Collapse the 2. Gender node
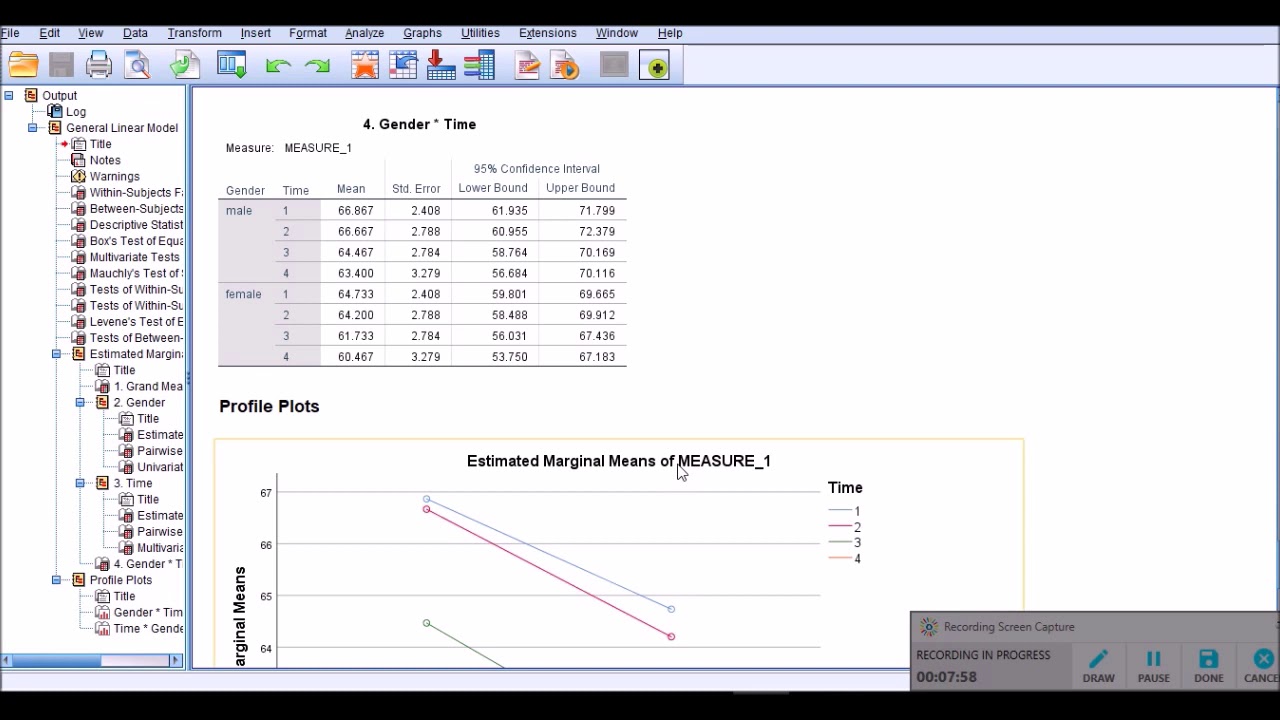 [81, 402]
